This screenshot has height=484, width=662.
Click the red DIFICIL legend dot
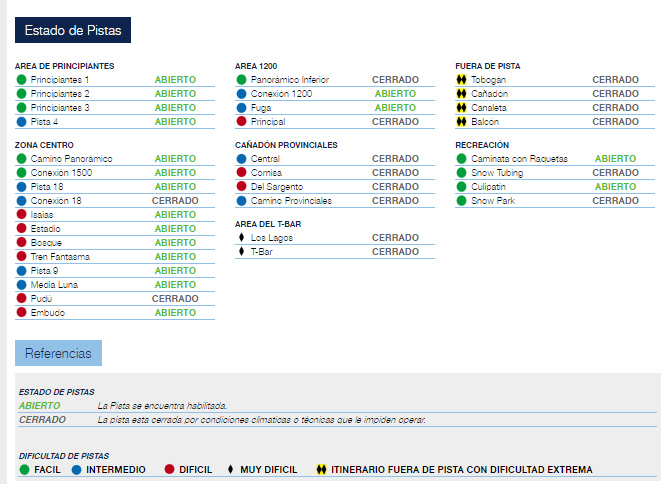[169, 469]
